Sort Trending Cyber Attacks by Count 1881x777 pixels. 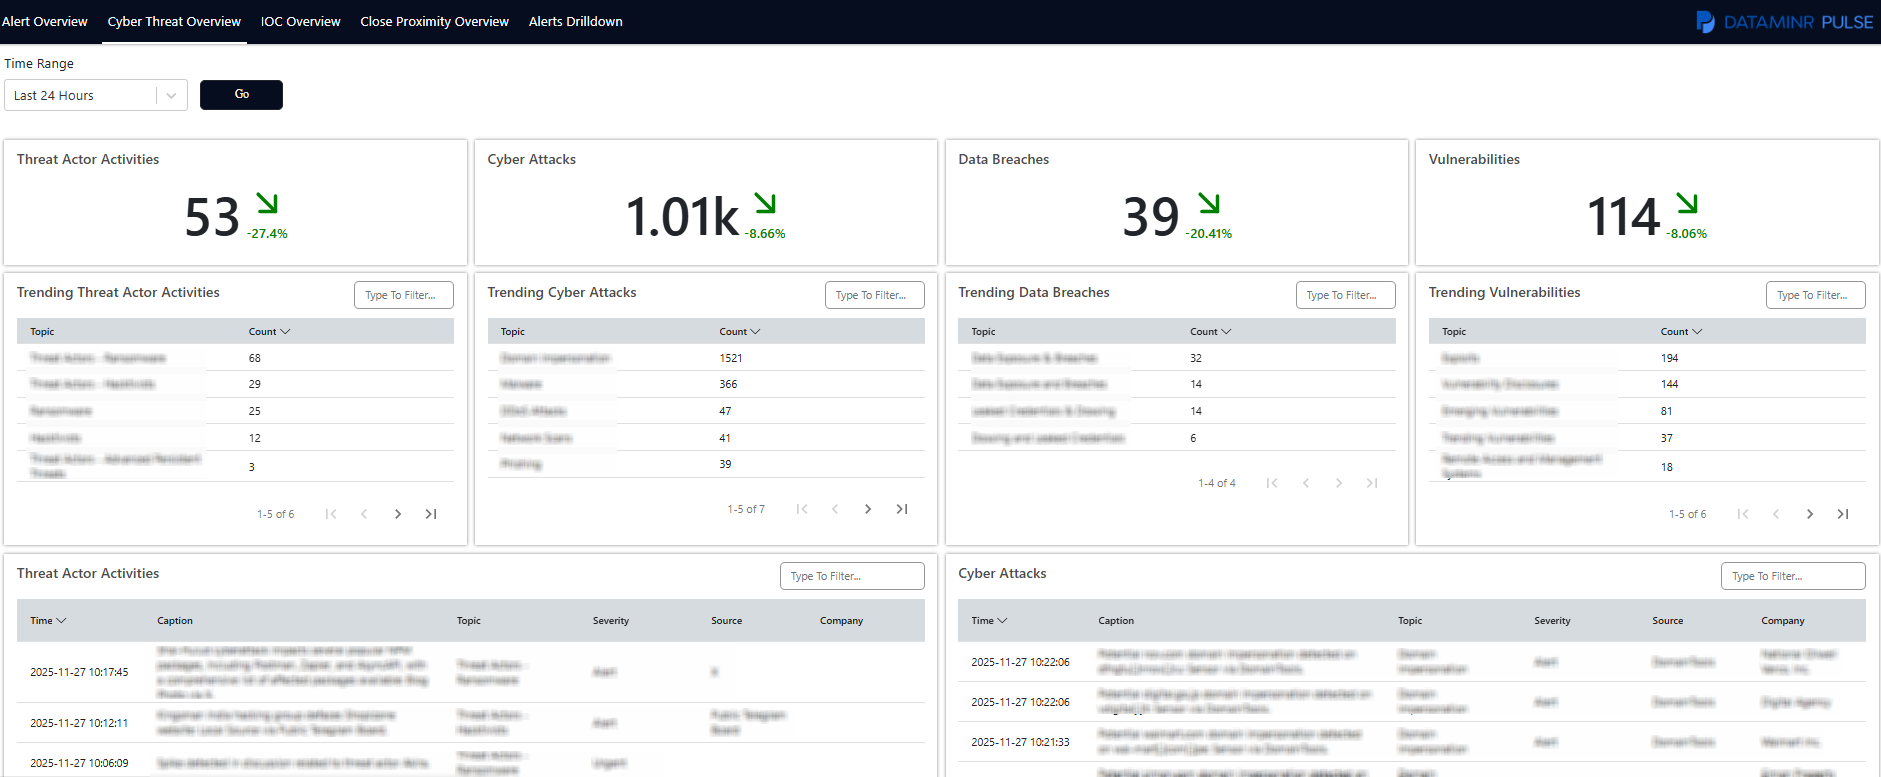740,331
